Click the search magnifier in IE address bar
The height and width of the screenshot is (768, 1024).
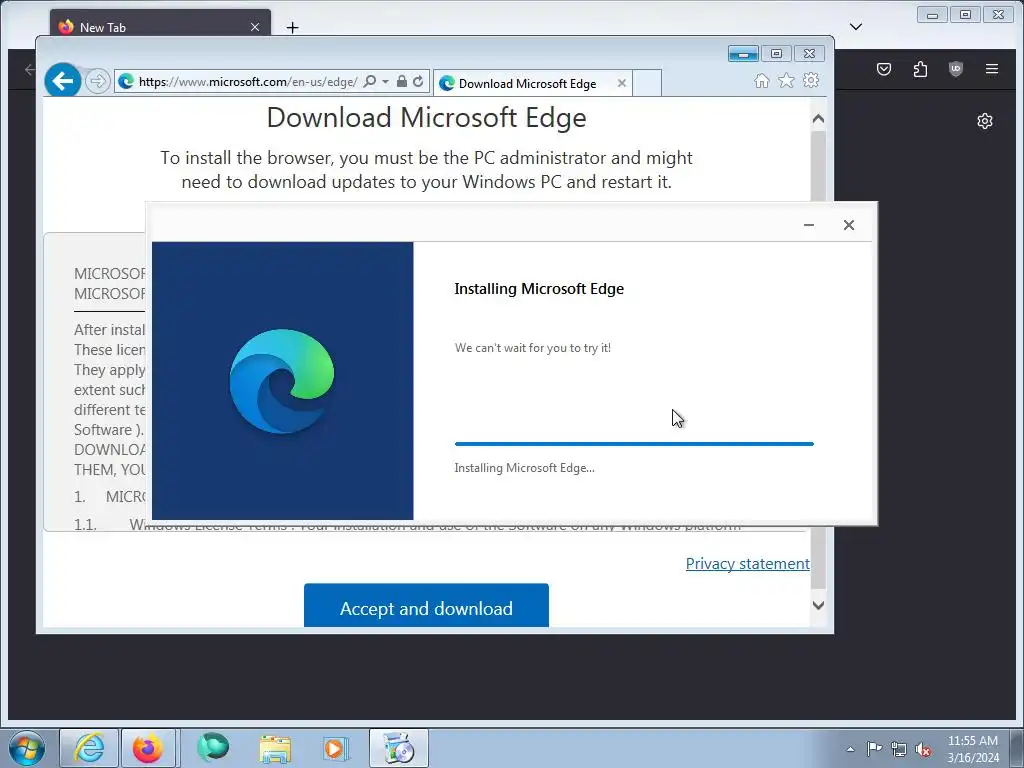pos(370,81)
